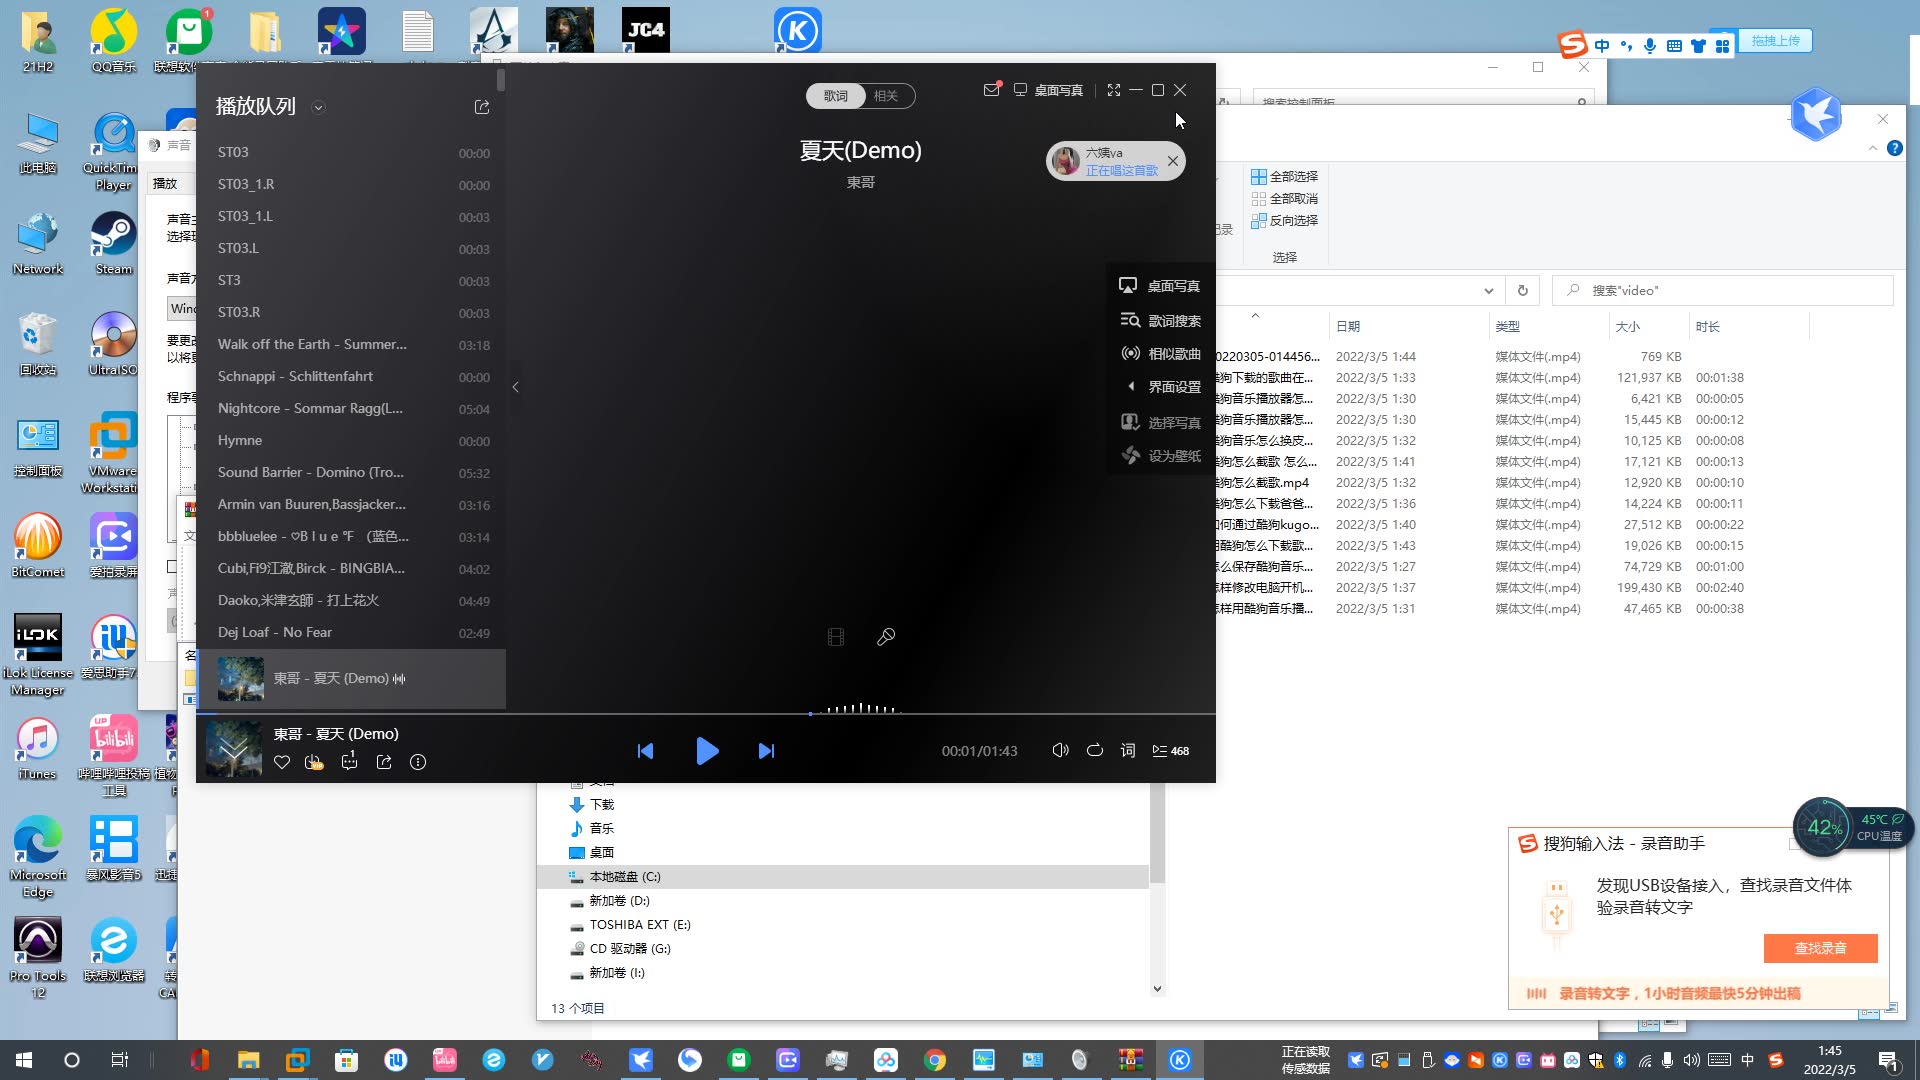
Task: Choose 相似歌曲 in the side menu
Action: tap(1160, 354)
